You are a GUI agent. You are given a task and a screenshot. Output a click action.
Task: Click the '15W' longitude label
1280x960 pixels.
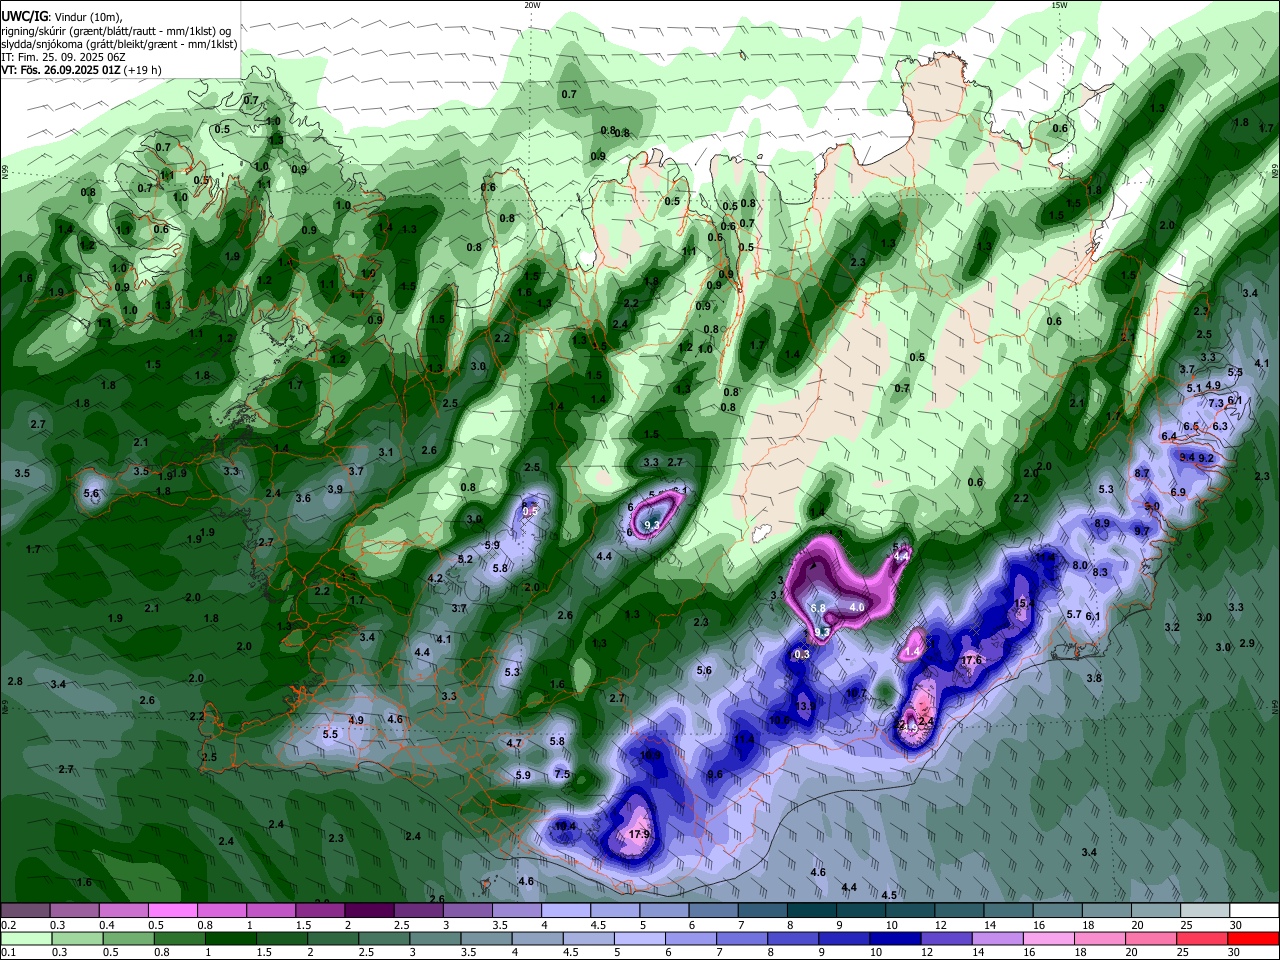pos(1059,5)
